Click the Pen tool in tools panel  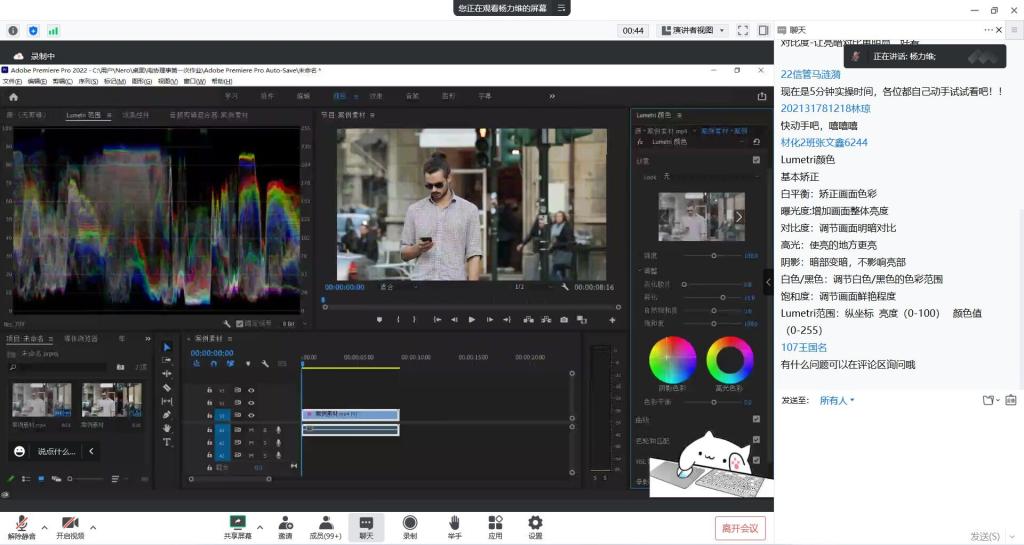[167, 414]
